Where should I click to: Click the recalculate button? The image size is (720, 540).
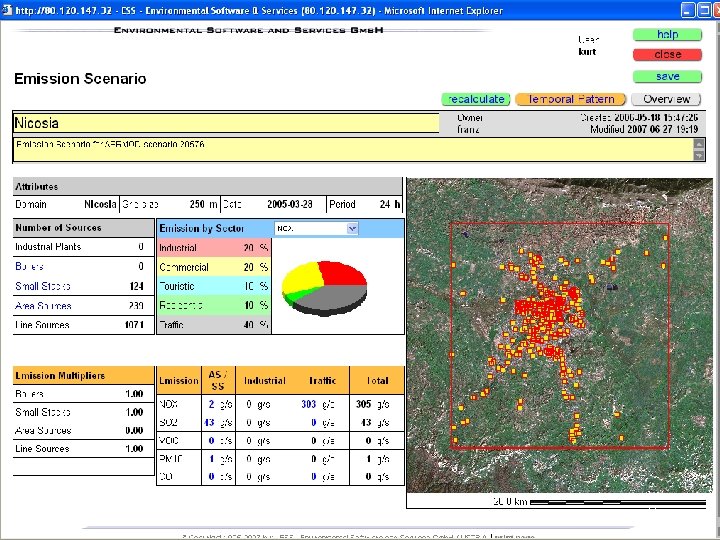click(476, 99)
